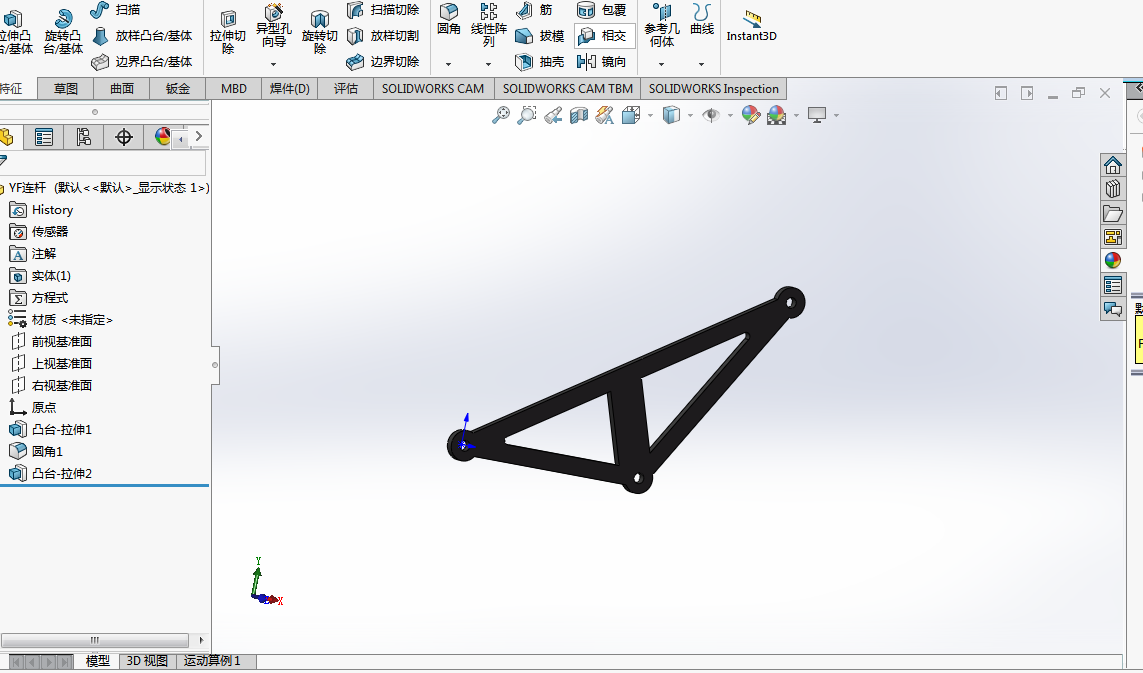The image size is (1143, 673).
Task: Click the Zoom to Fit magnifier icon
Action: [x=501, y=115]
